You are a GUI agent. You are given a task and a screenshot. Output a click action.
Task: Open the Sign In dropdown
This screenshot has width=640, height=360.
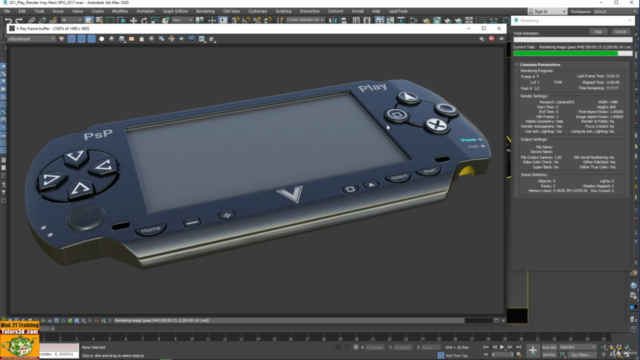(x=547, y=11)
